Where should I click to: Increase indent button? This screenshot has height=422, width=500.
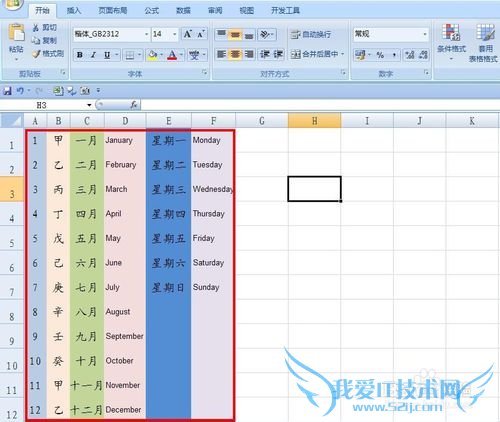[x=278, y=54]
